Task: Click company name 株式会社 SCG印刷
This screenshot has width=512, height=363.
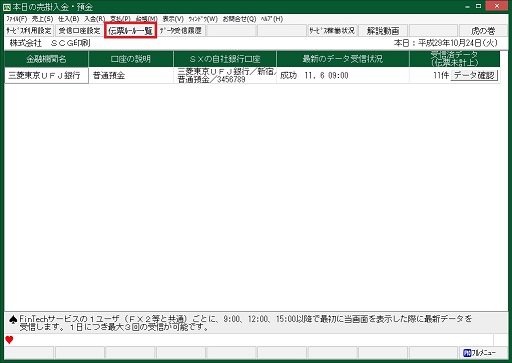Action: click(x=50, y=43)
